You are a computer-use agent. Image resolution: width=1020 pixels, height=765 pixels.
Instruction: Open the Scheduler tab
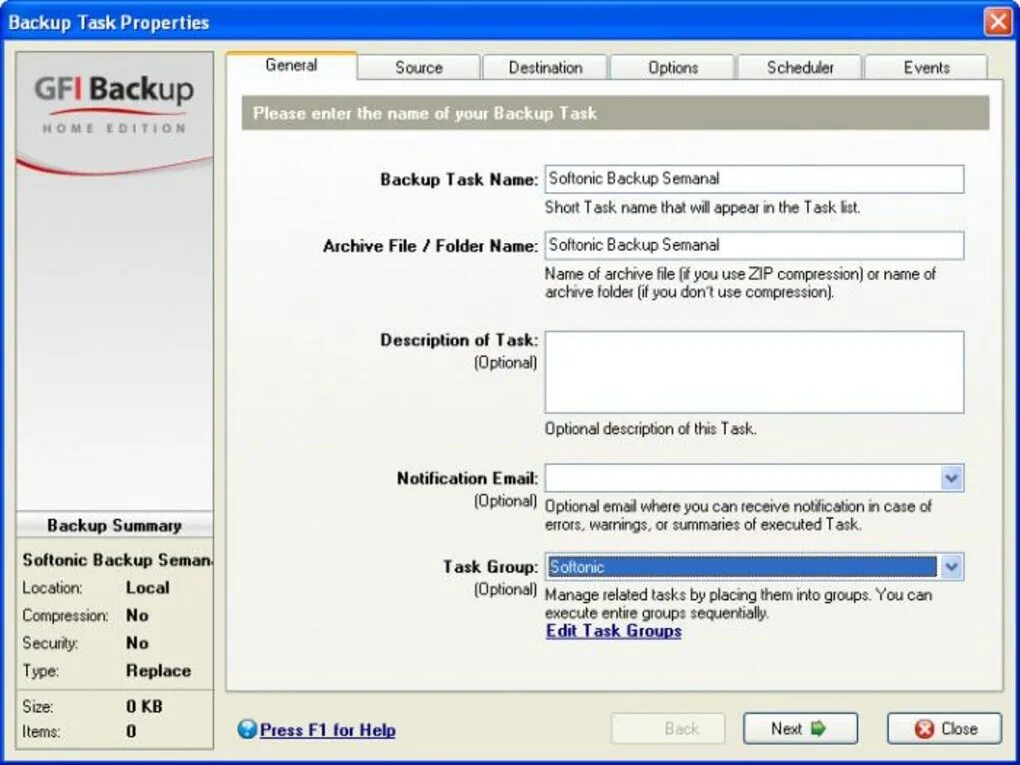[x=799, y=68]
